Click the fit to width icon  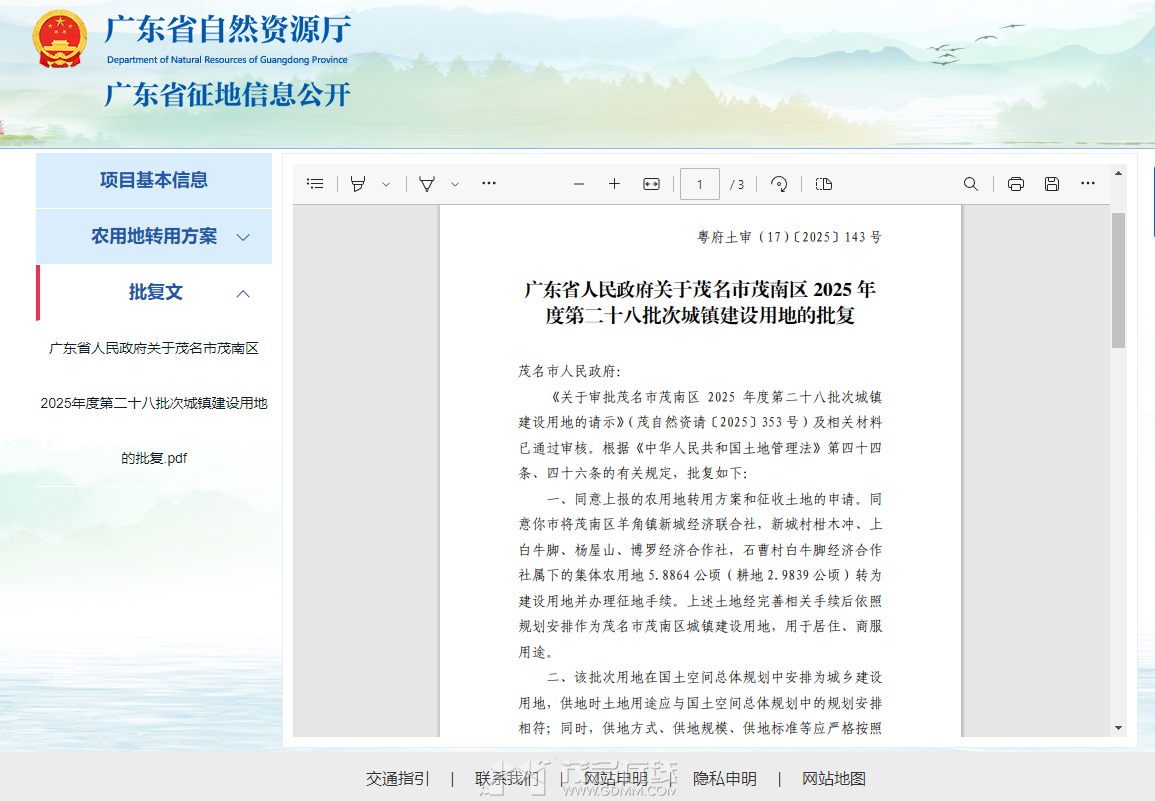click(651, 184)
